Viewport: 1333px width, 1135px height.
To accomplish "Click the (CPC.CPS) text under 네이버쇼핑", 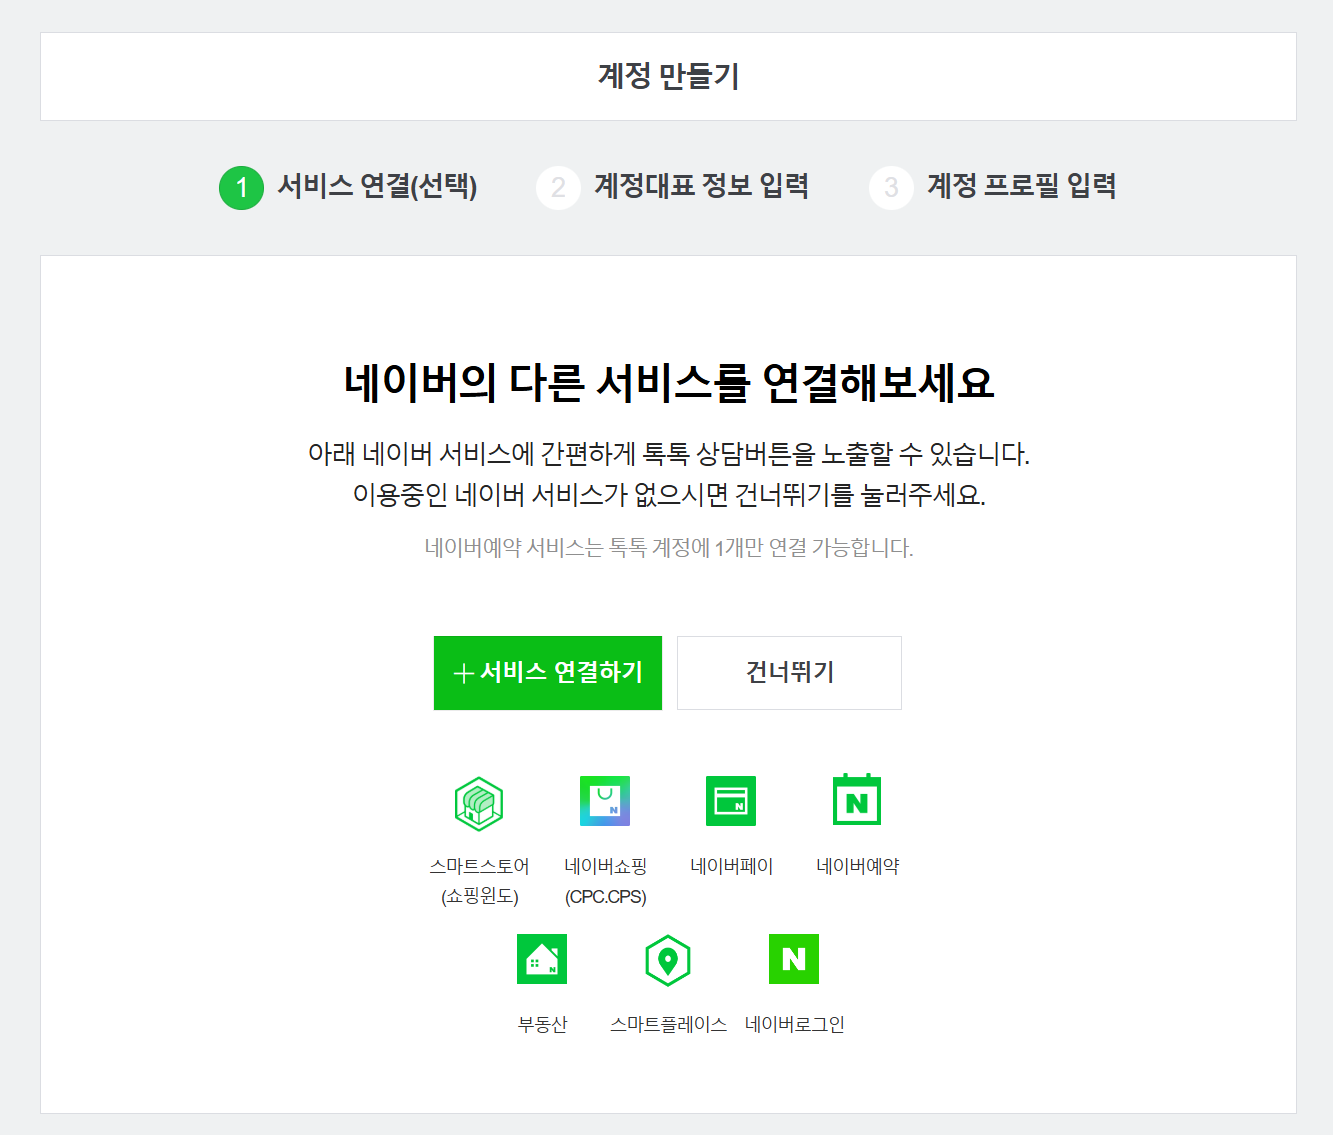I will point(605,896).
